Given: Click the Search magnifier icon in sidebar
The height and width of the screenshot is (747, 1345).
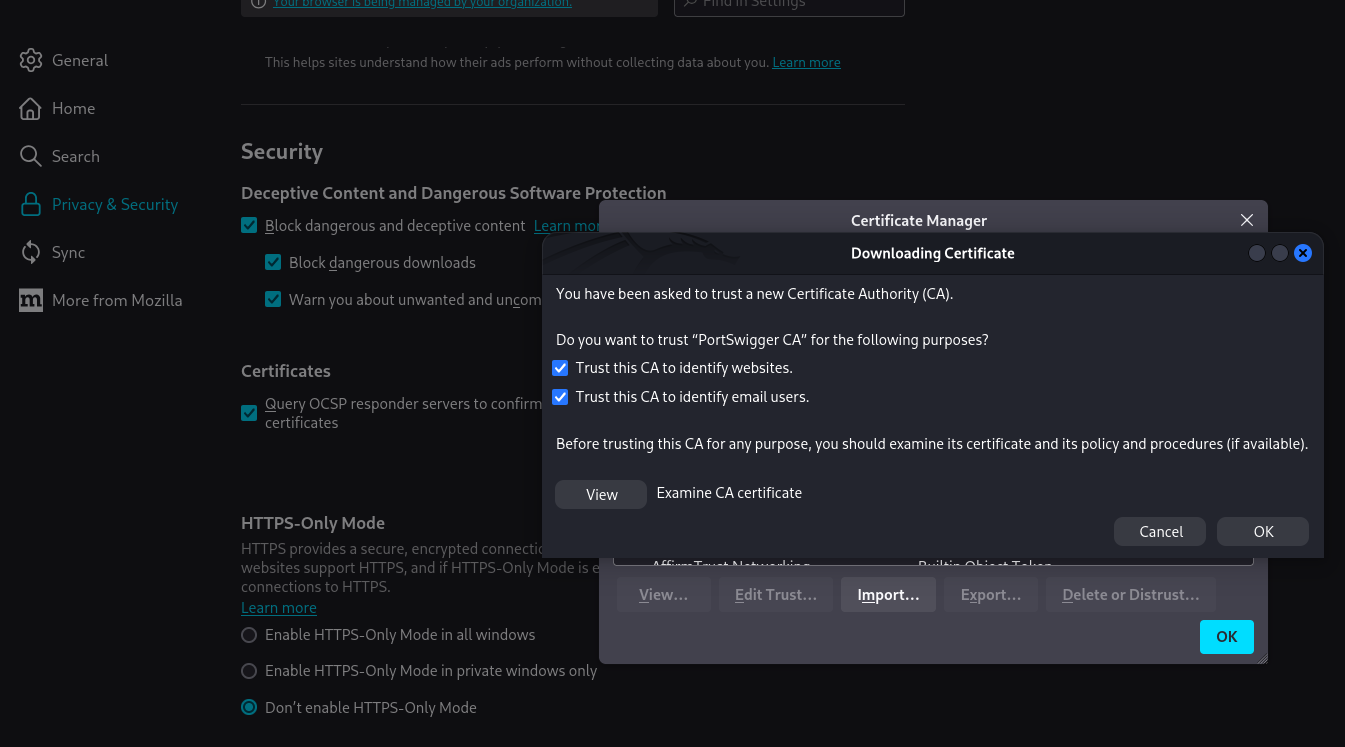Looking at the screenshot, I should (31, 156).
